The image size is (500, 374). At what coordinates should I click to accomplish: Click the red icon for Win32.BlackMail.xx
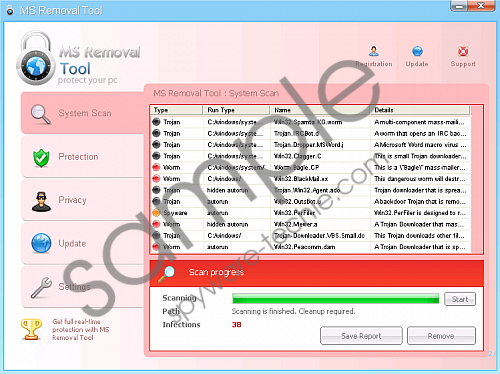156,179
